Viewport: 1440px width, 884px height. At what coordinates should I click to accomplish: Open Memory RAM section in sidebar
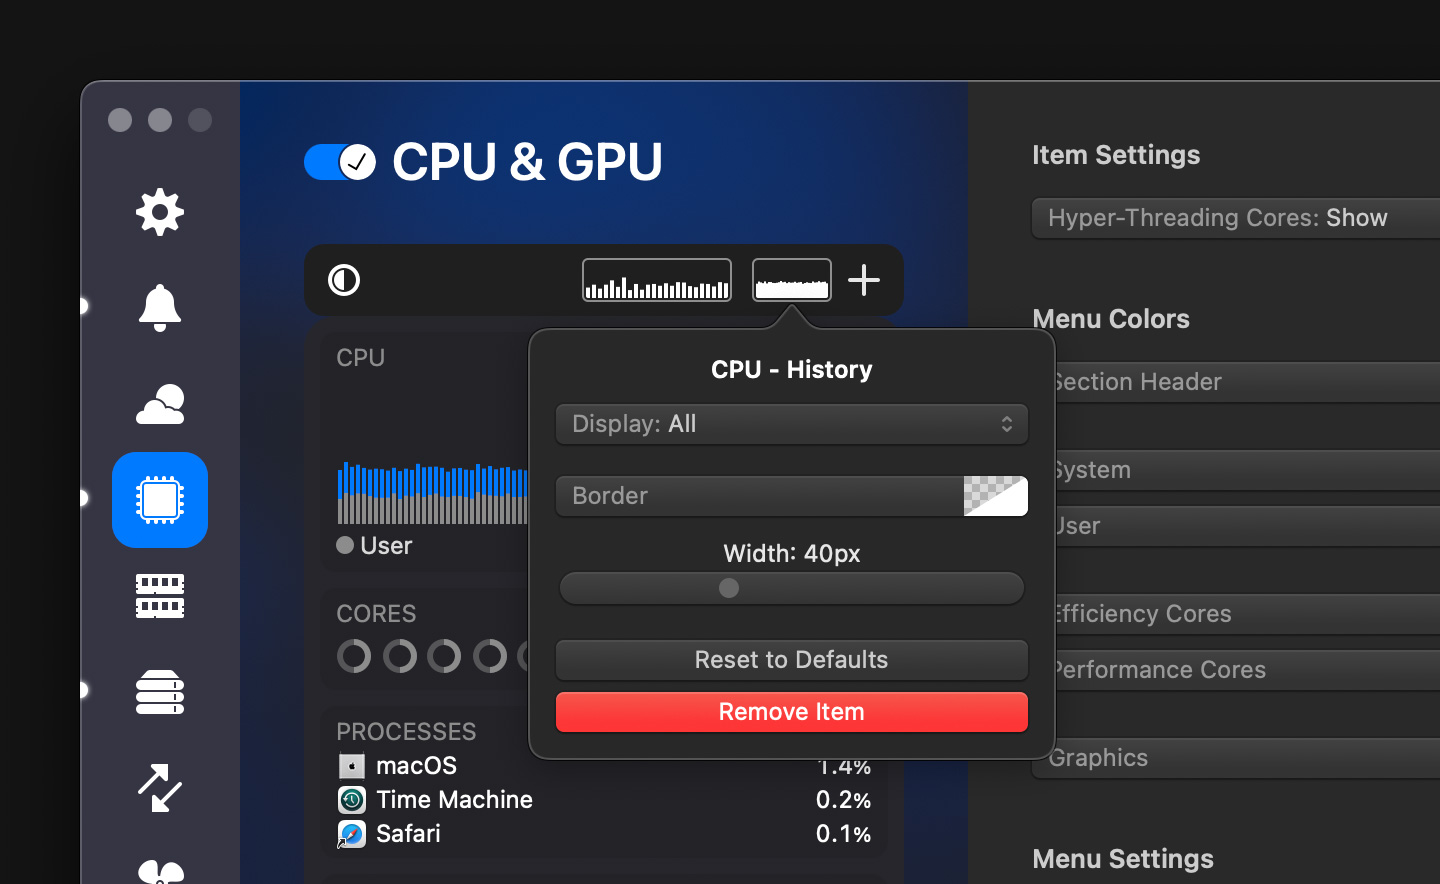160,596
